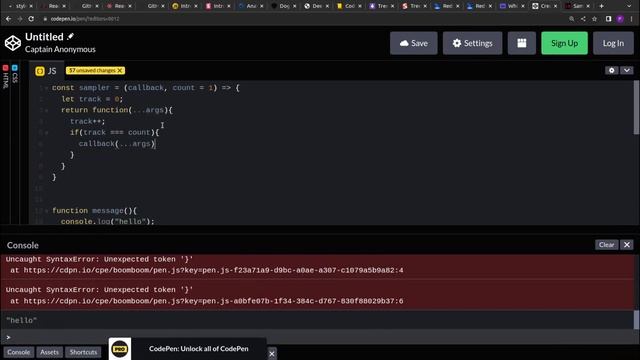Click the zoom magnifier icon in address bar
This screenshot has height=360, width=640.
[x=571, y=19]
